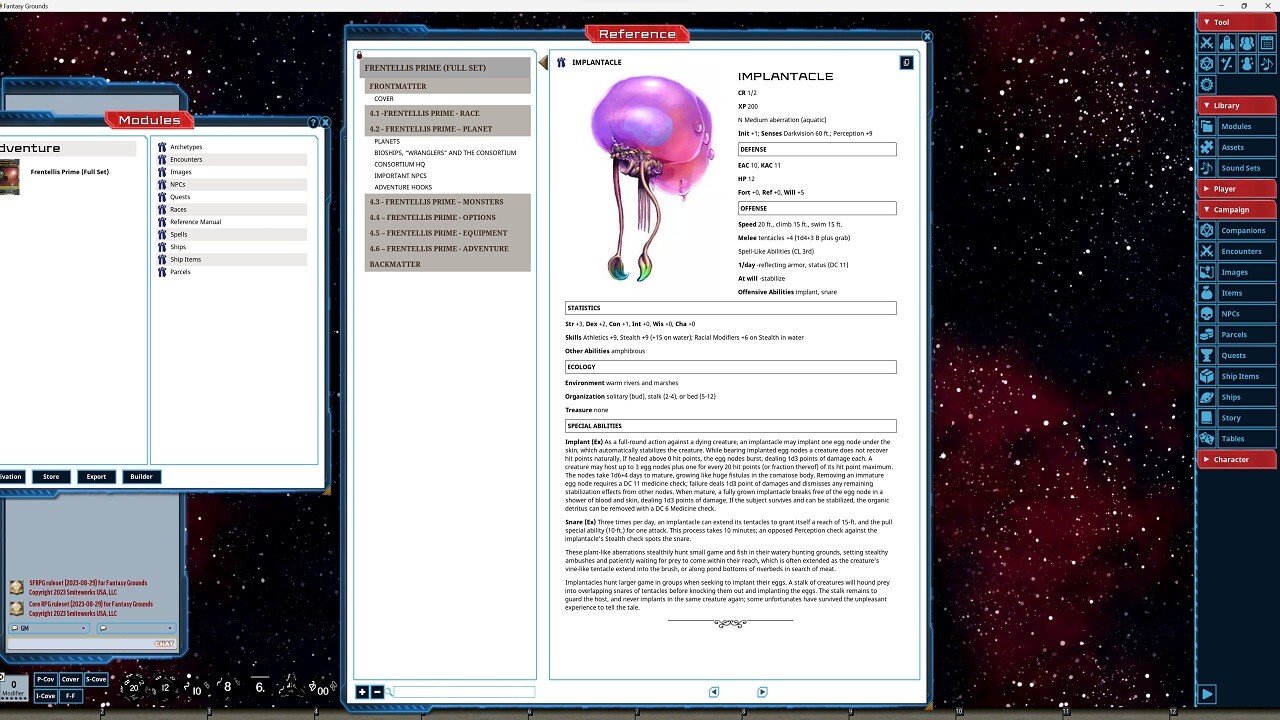Open the Story campaign panel
Screen dimensions: 1280x720
[x=1243, y=417]
